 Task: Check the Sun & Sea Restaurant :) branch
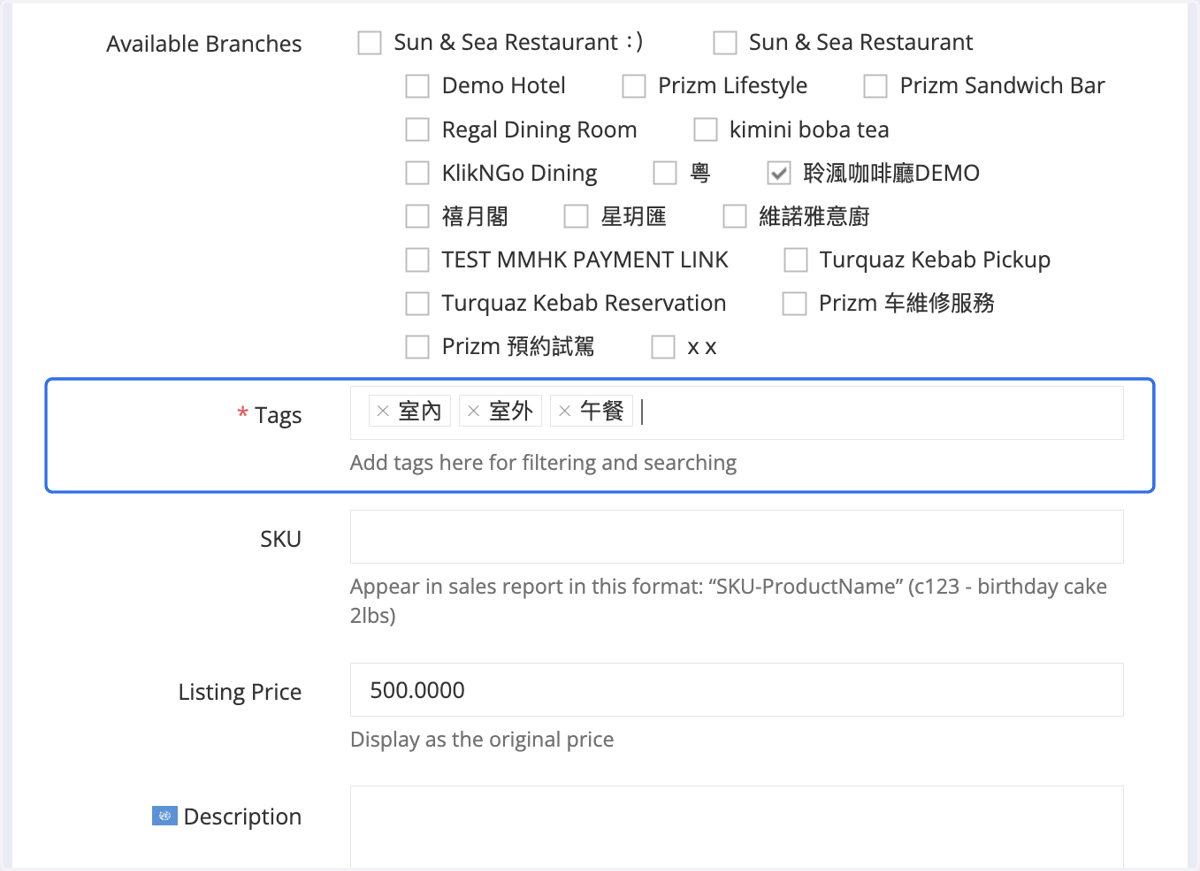point(370,43)
